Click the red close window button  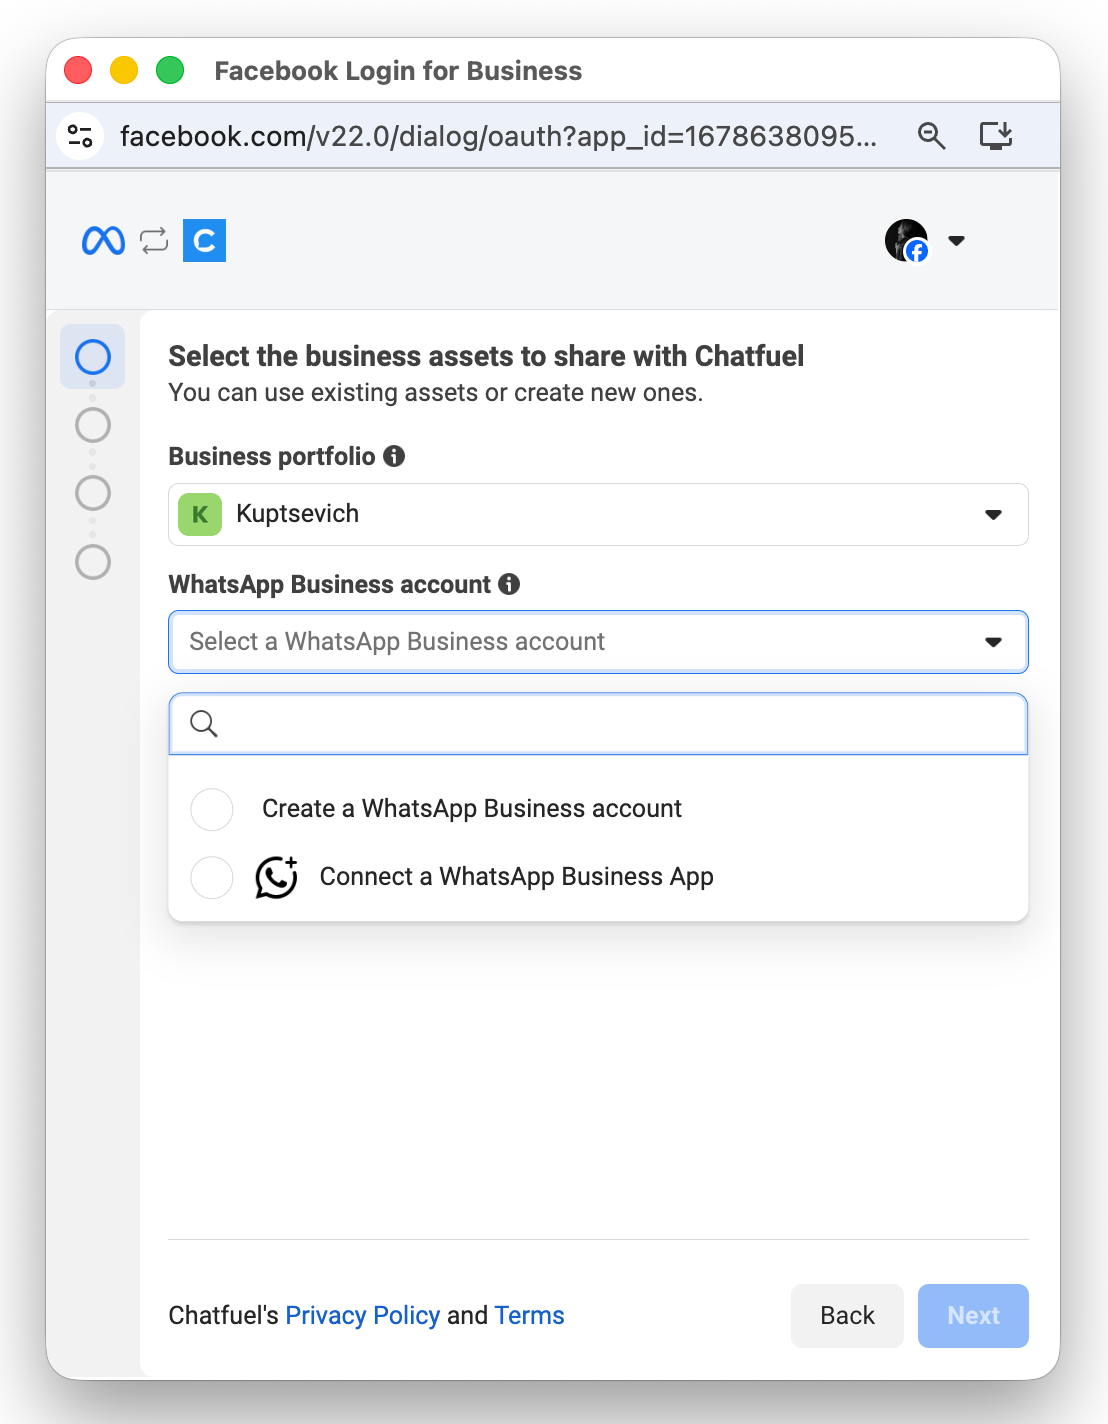[x=78, y=70]
